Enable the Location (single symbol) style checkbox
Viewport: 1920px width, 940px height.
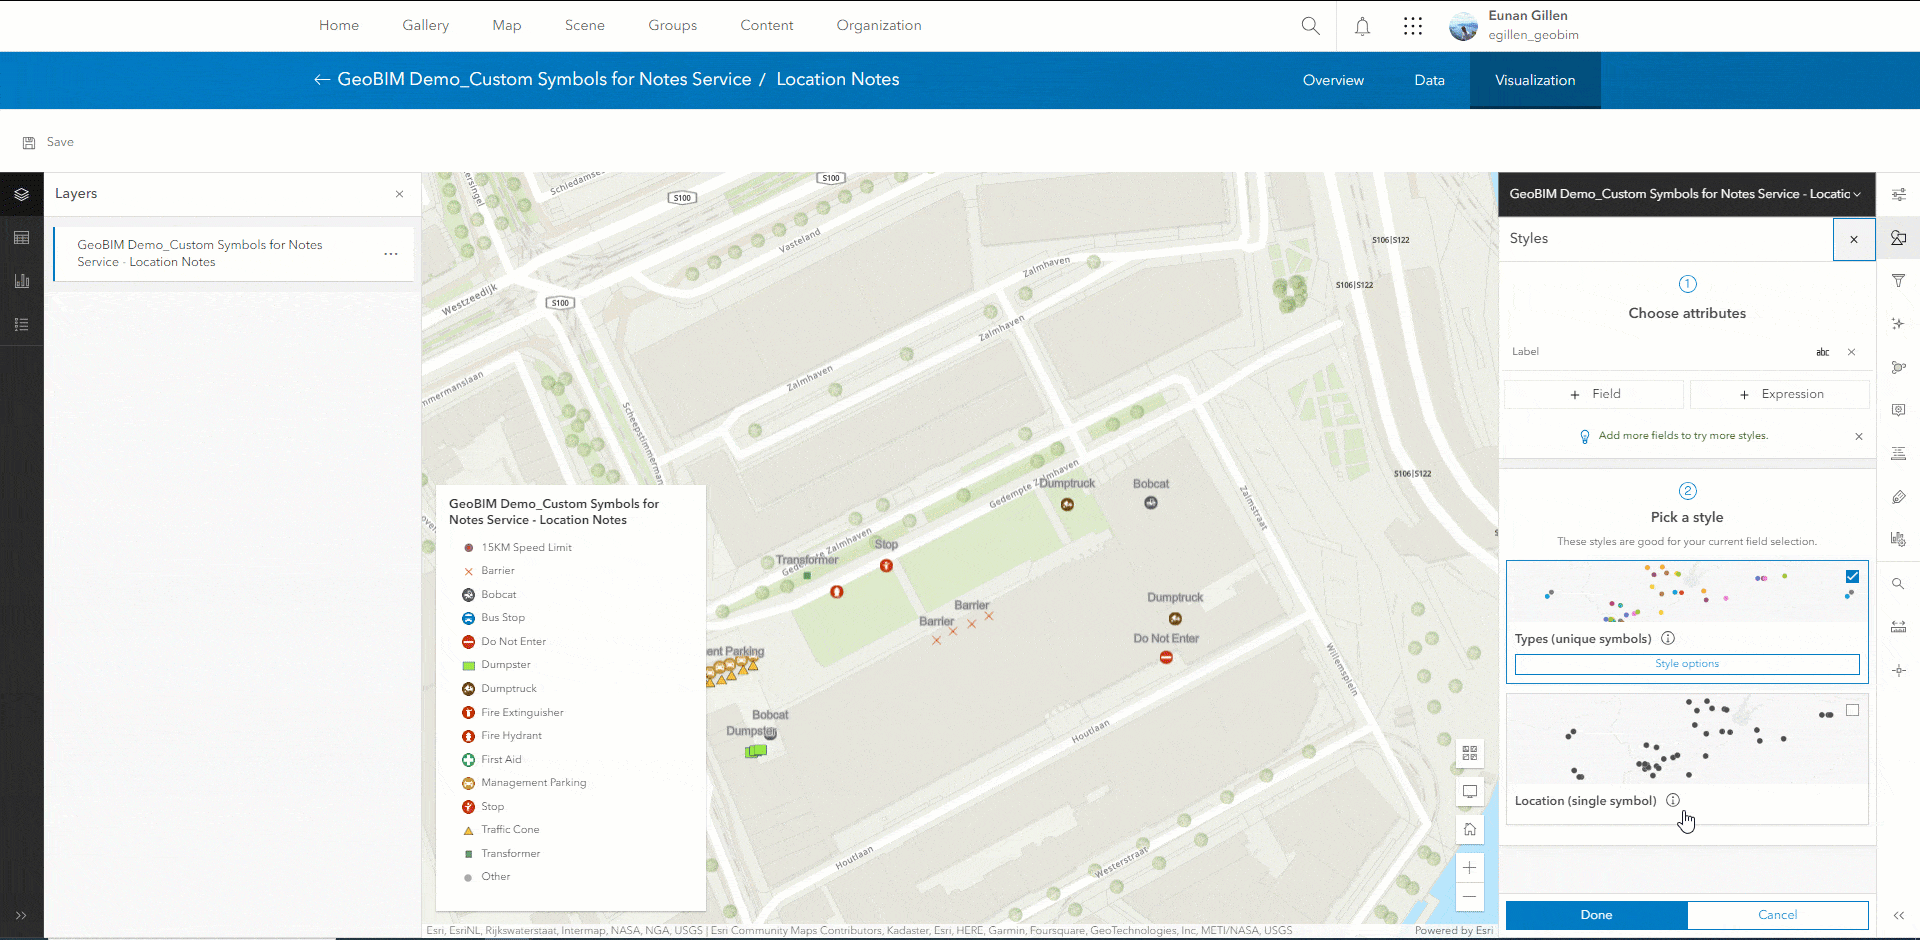point(1853,710)
